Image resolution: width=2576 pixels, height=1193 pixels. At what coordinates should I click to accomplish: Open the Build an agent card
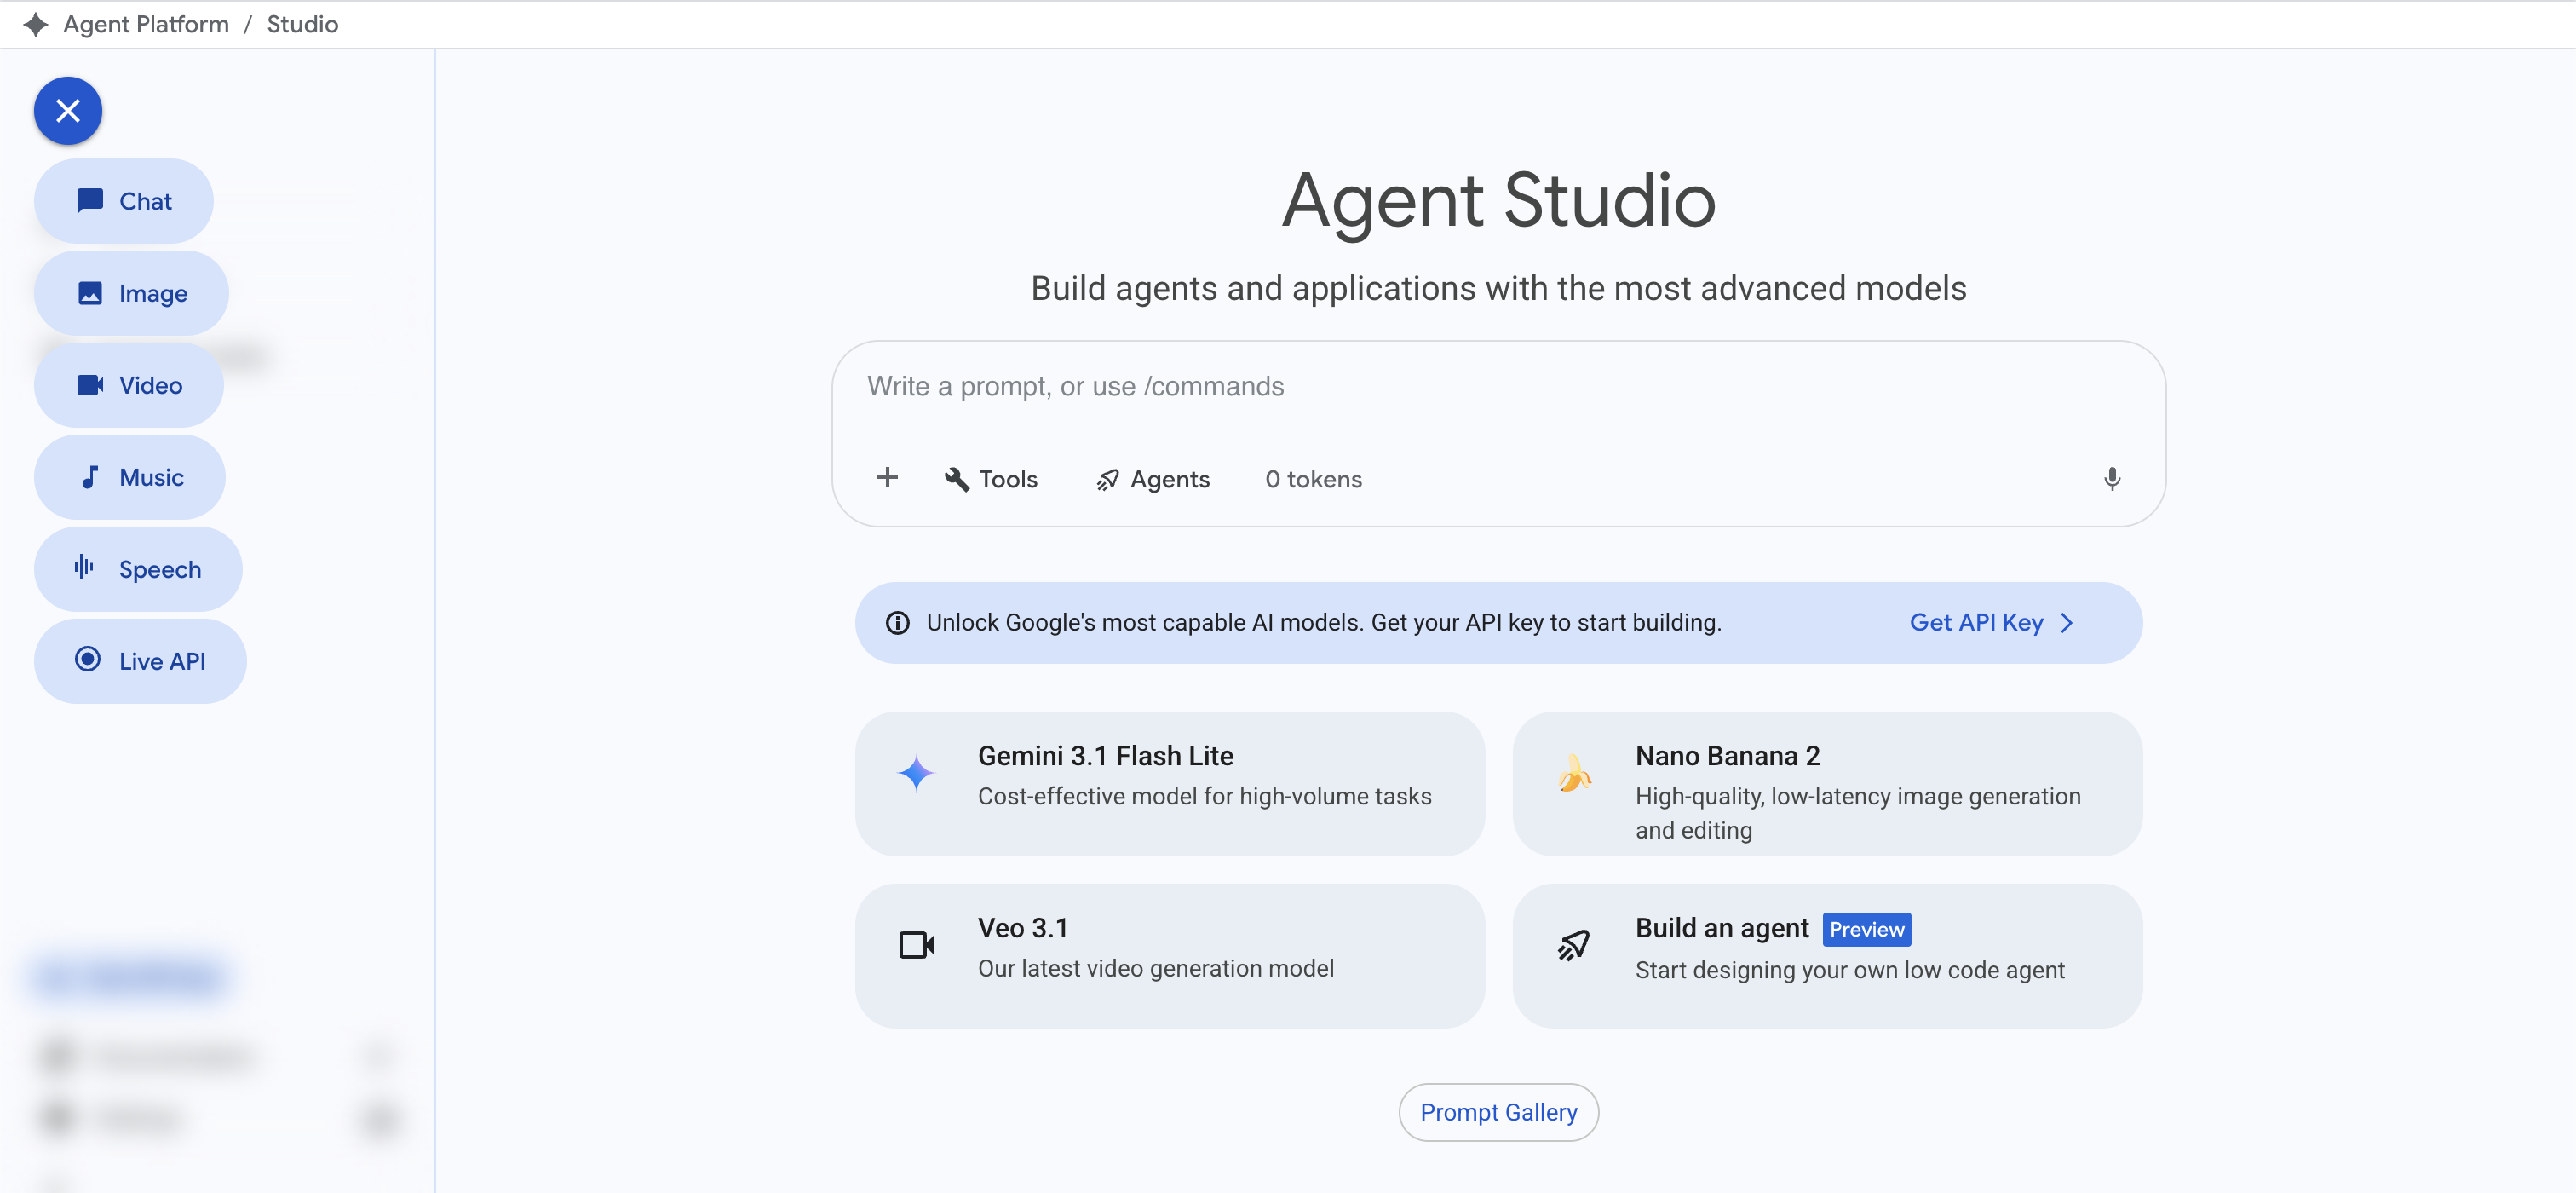(x=1827, y=955)
